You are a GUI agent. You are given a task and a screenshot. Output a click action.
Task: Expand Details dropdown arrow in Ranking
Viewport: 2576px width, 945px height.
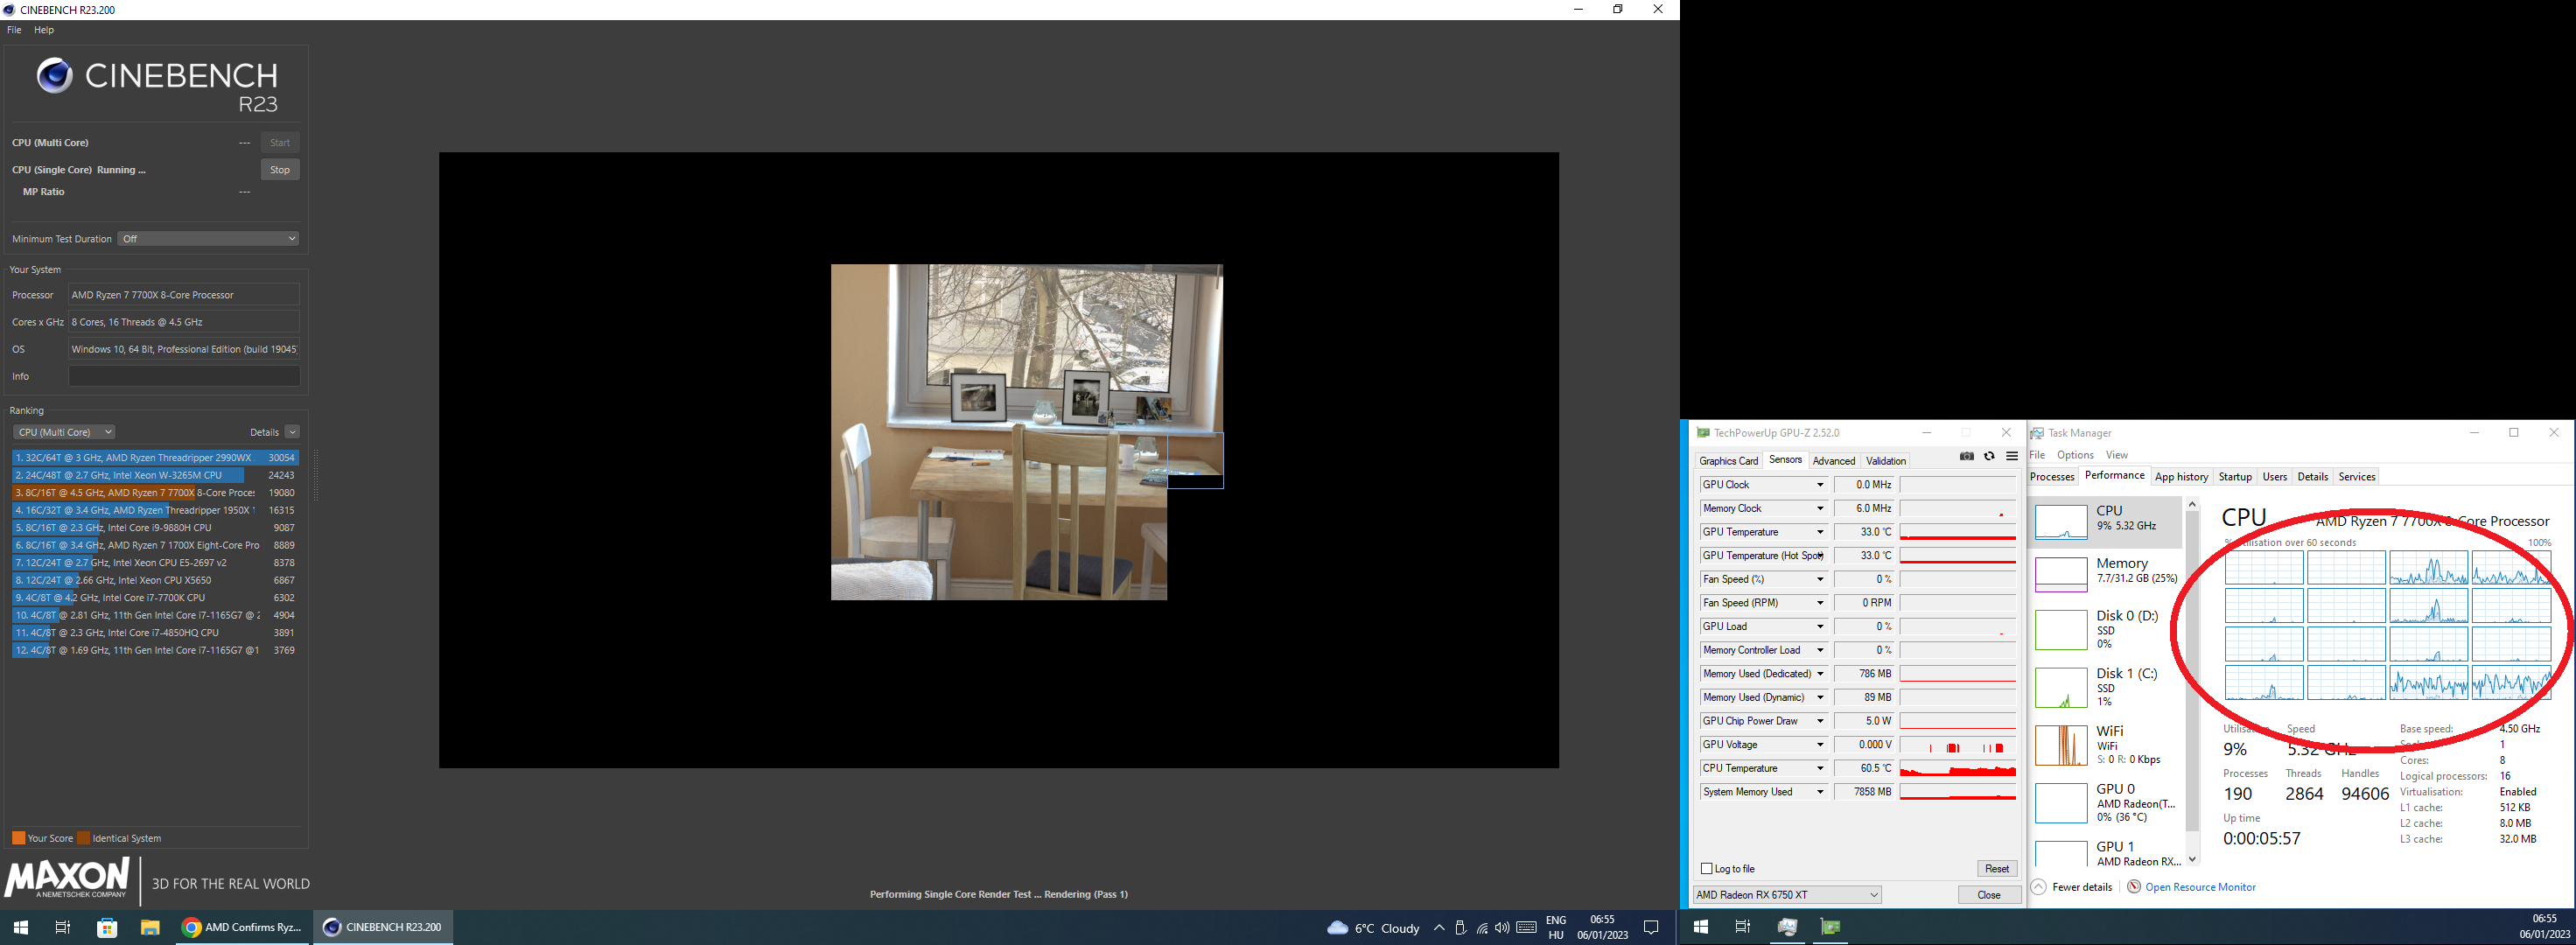(292, 432)
